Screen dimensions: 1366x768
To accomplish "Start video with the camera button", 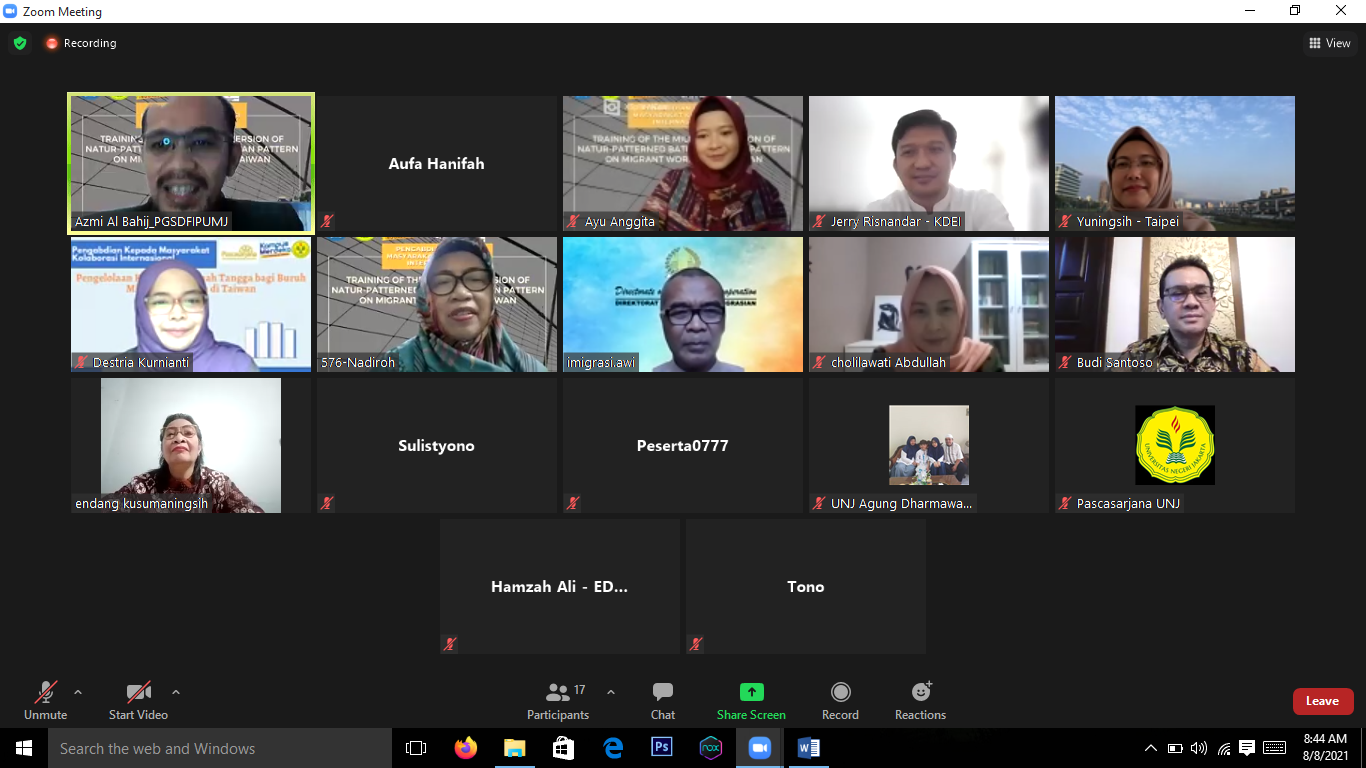I will (x=138, y=693).
